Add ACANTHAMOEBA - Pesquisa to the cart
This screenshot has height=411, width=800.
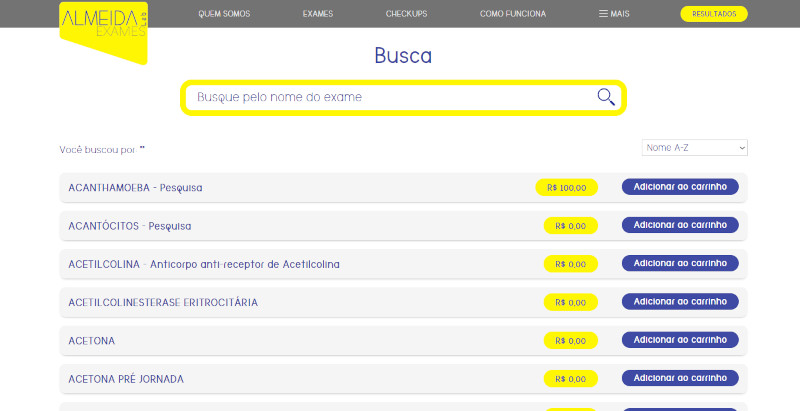(680, 187)
